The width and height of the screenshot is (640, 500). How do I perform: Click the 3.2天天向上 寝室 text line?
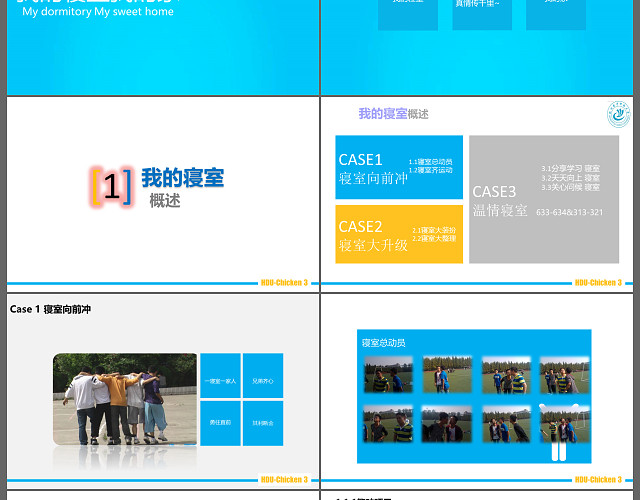point(570,178)
